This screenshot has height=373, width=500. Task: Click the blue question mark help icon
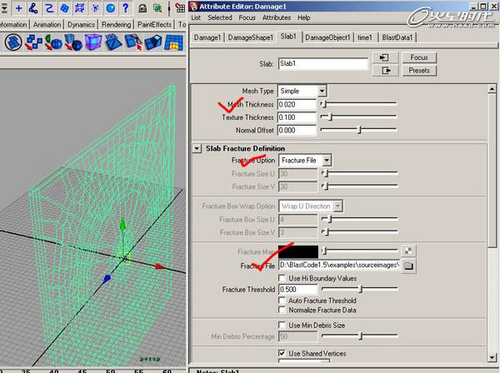126,8
